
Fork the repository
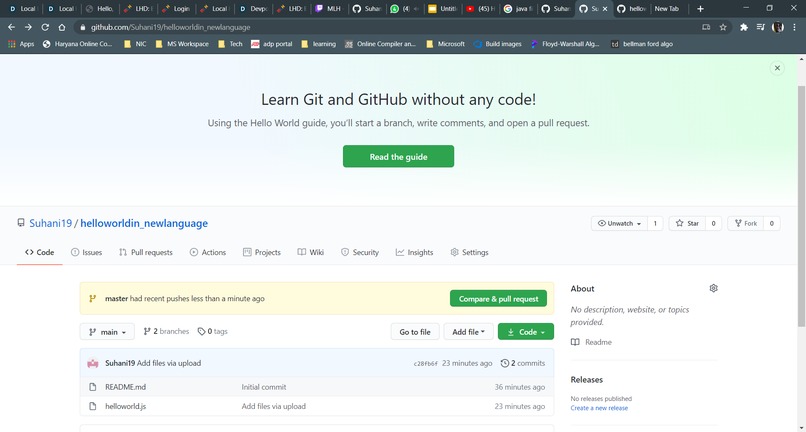coord(745,224)
